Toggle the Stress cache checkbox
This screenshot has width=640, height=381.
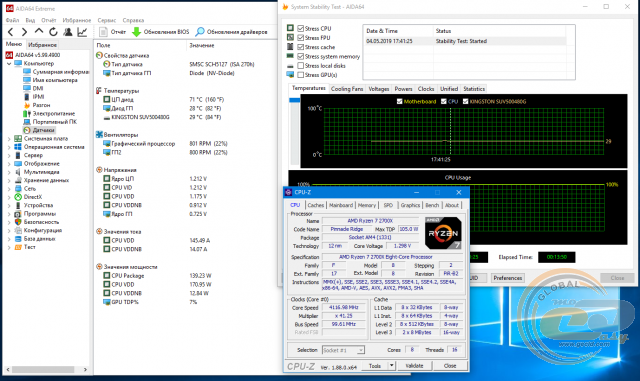click(x=301, y=47)
